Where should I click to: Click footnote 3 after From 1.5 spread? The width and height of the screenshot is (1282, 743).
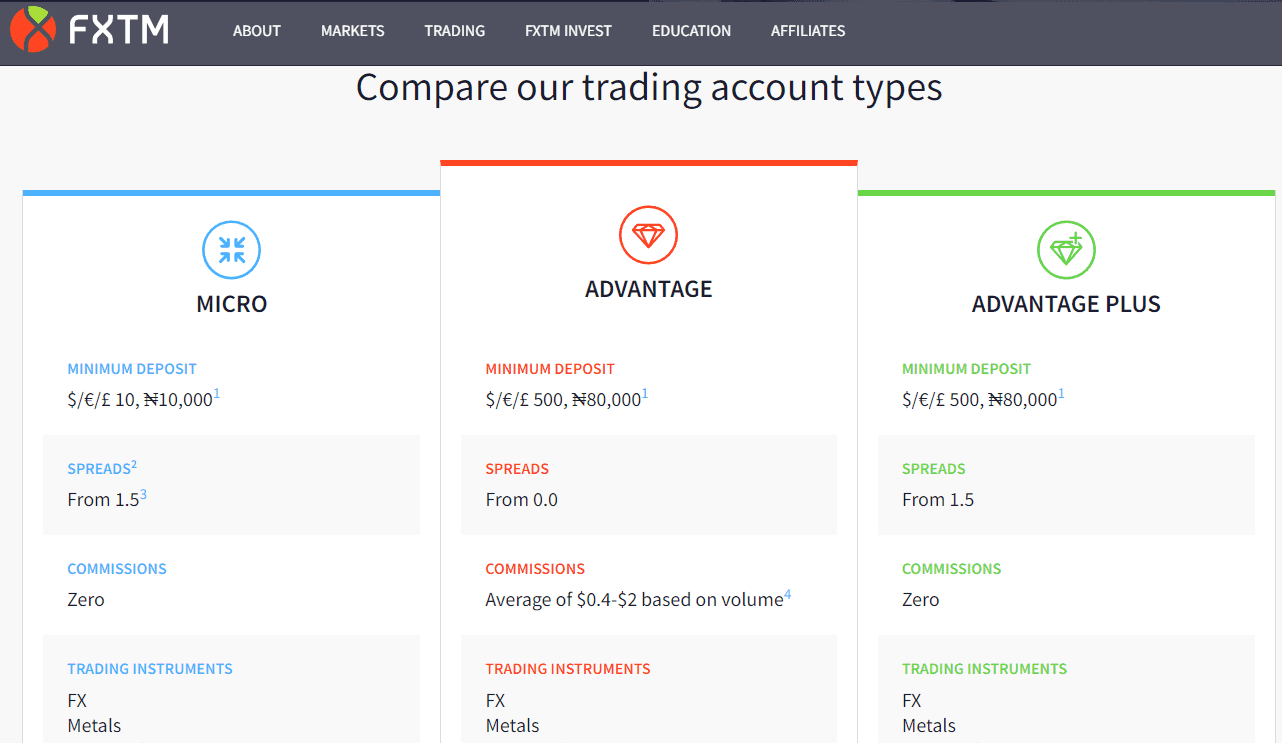point(143,492)
